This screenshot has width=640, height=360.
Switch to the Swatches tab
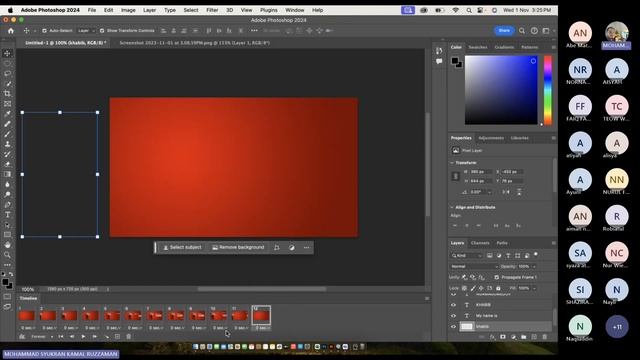[x=478, y=47]
